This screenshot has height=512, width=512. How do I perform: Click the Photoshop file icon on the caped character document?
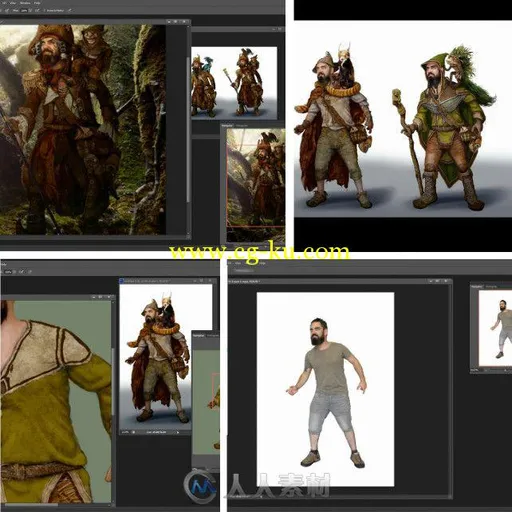click(x=122, y=281)
